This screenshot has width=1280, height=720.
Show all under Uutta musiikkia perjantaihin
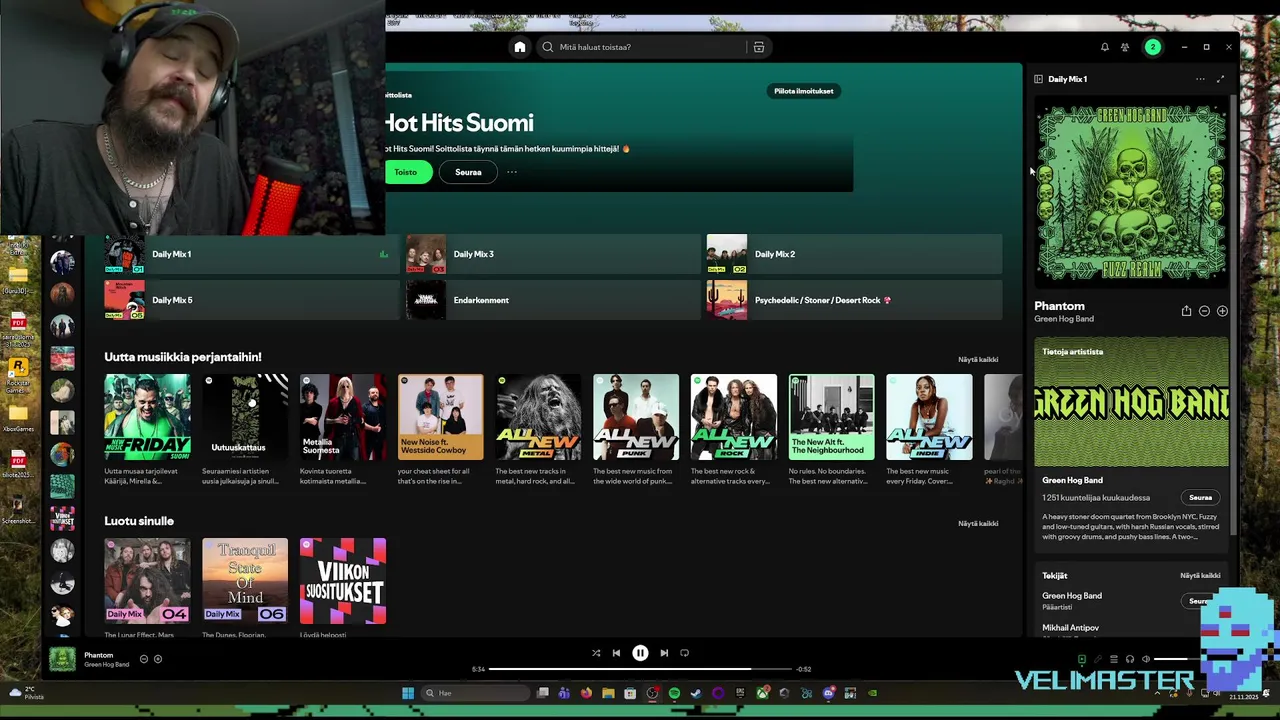pyautogui.click(x=978, y=360)
